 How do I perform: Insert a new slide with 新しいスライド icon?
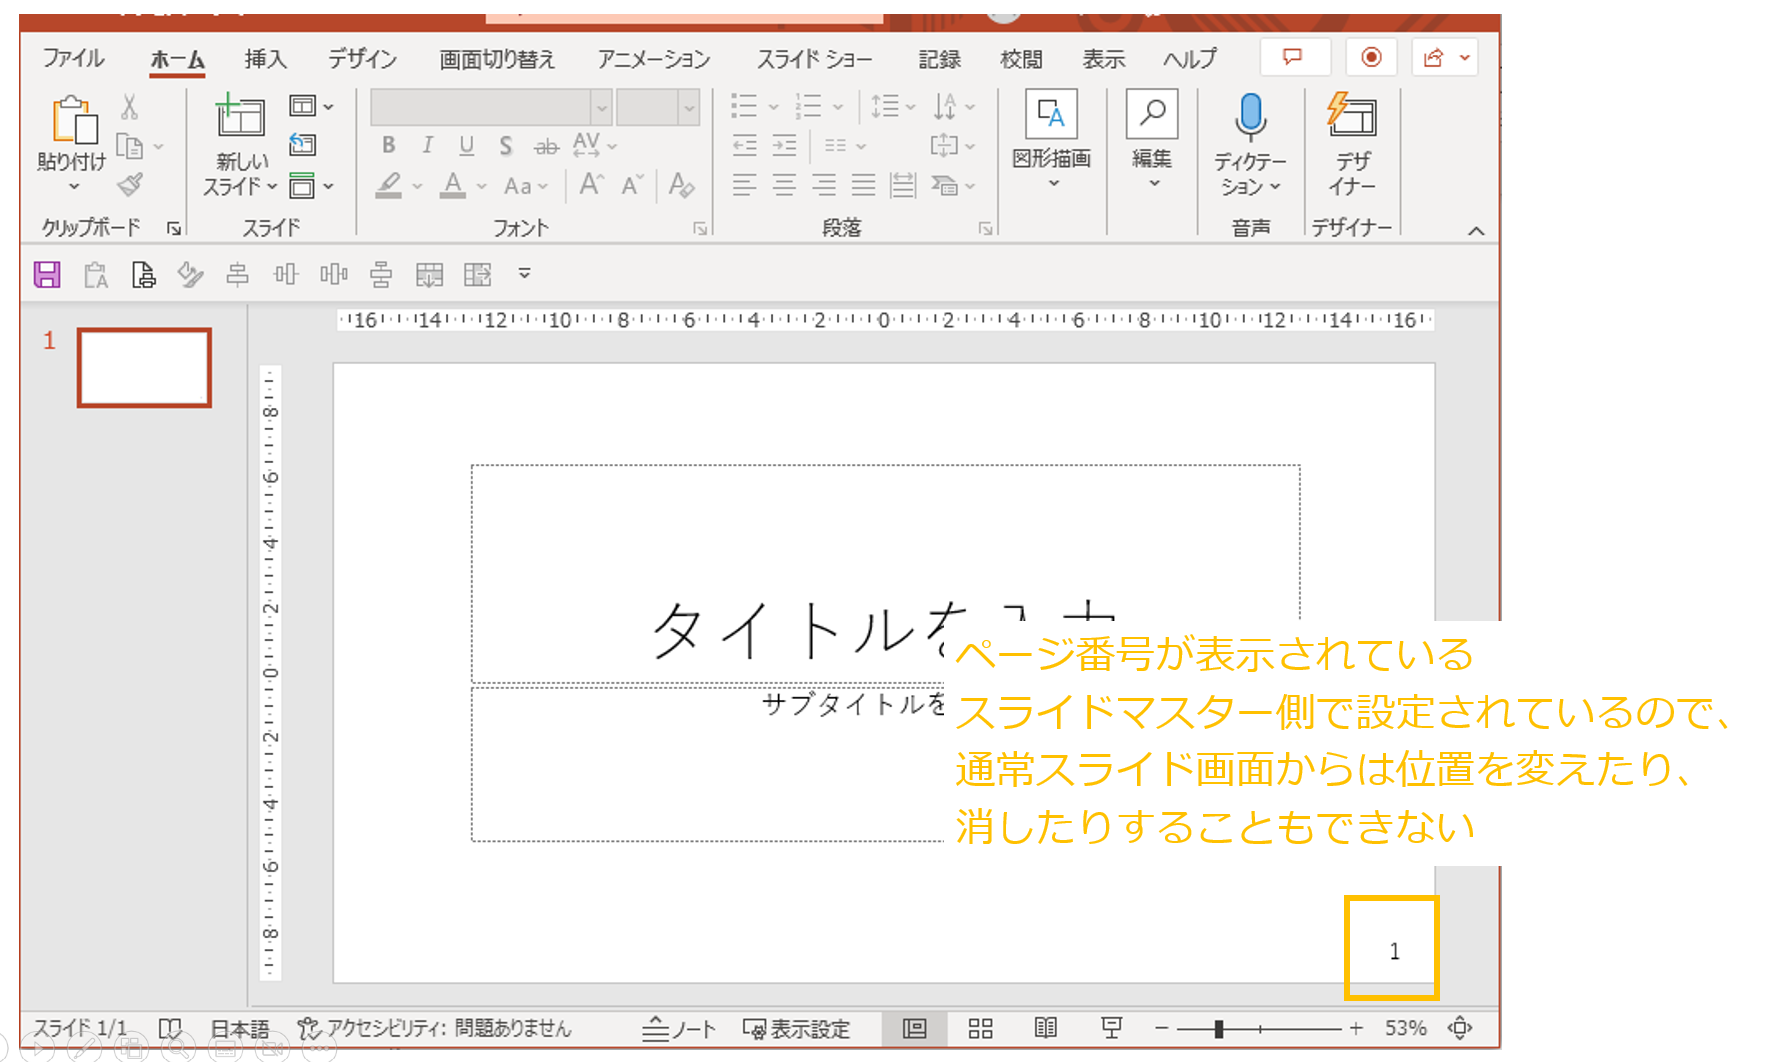tap(240, 116)
